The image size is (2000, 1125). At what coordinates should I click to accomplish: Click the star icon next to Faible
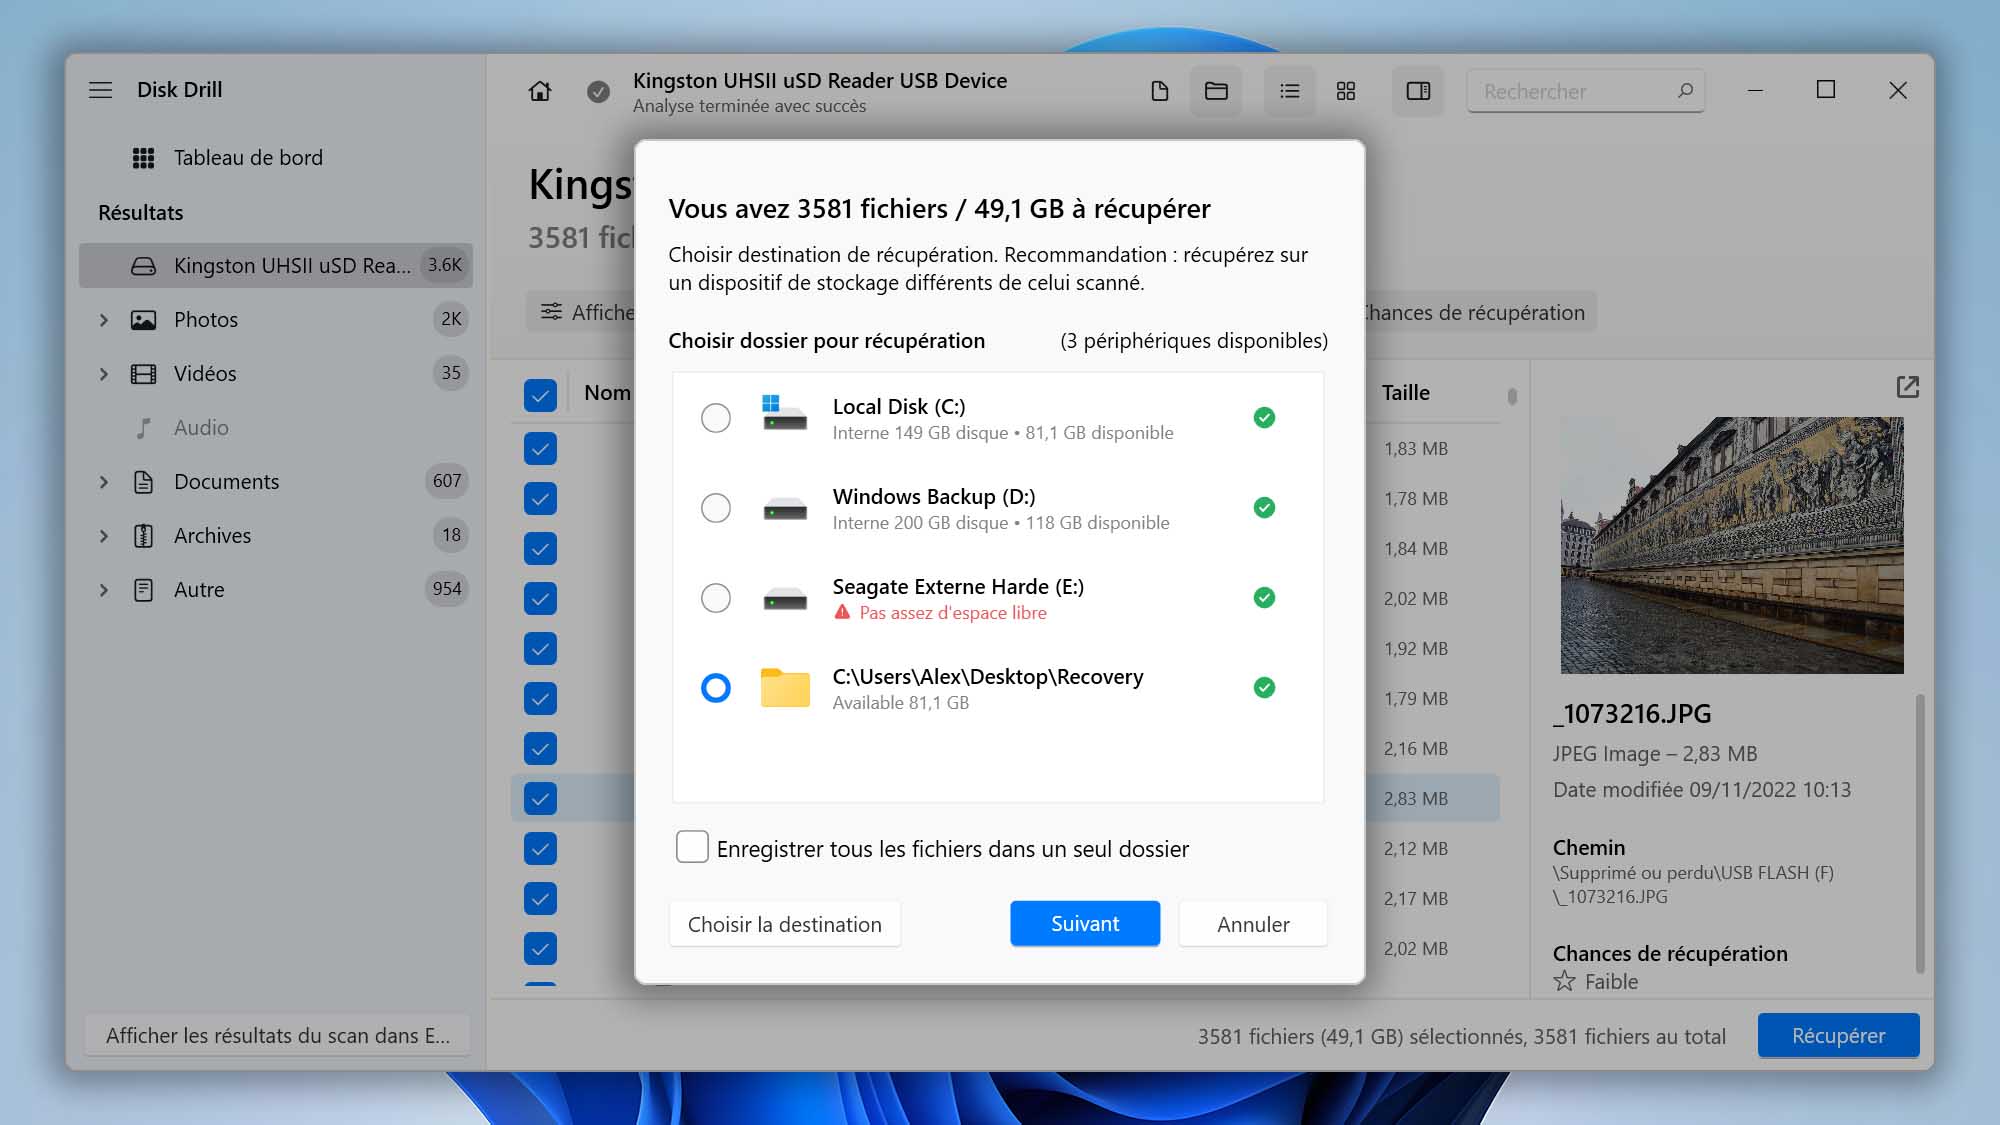coord(1564,981)
